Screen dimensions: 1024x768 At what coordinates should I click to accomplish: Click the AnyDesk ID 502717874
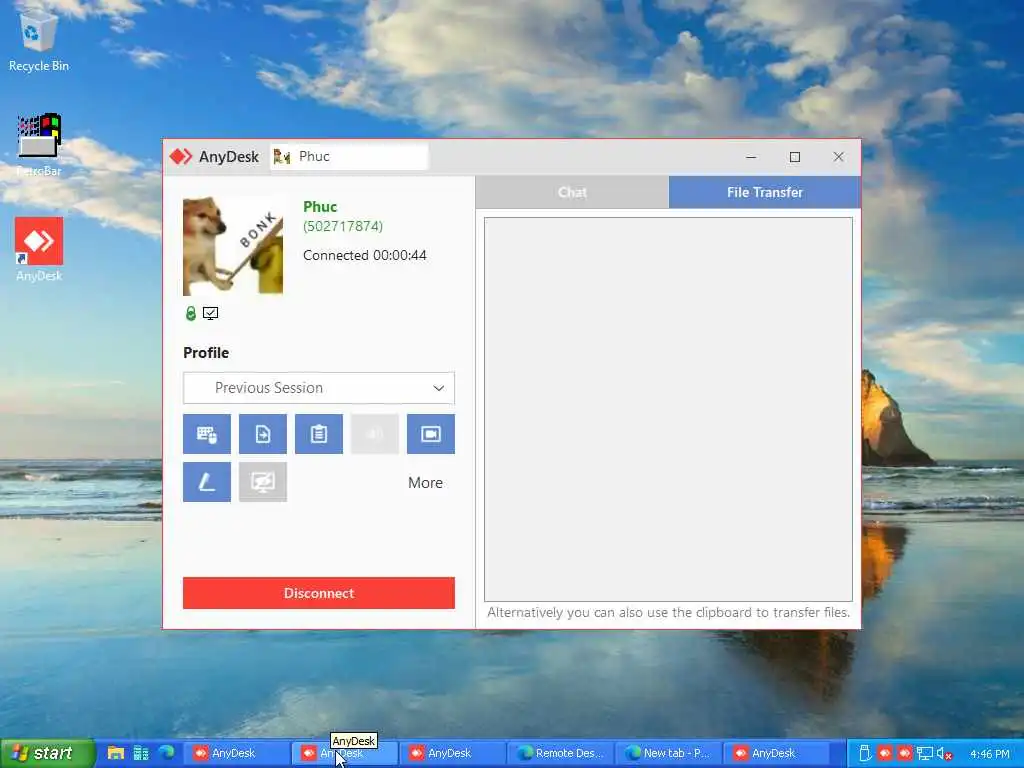tap(343, 226)
